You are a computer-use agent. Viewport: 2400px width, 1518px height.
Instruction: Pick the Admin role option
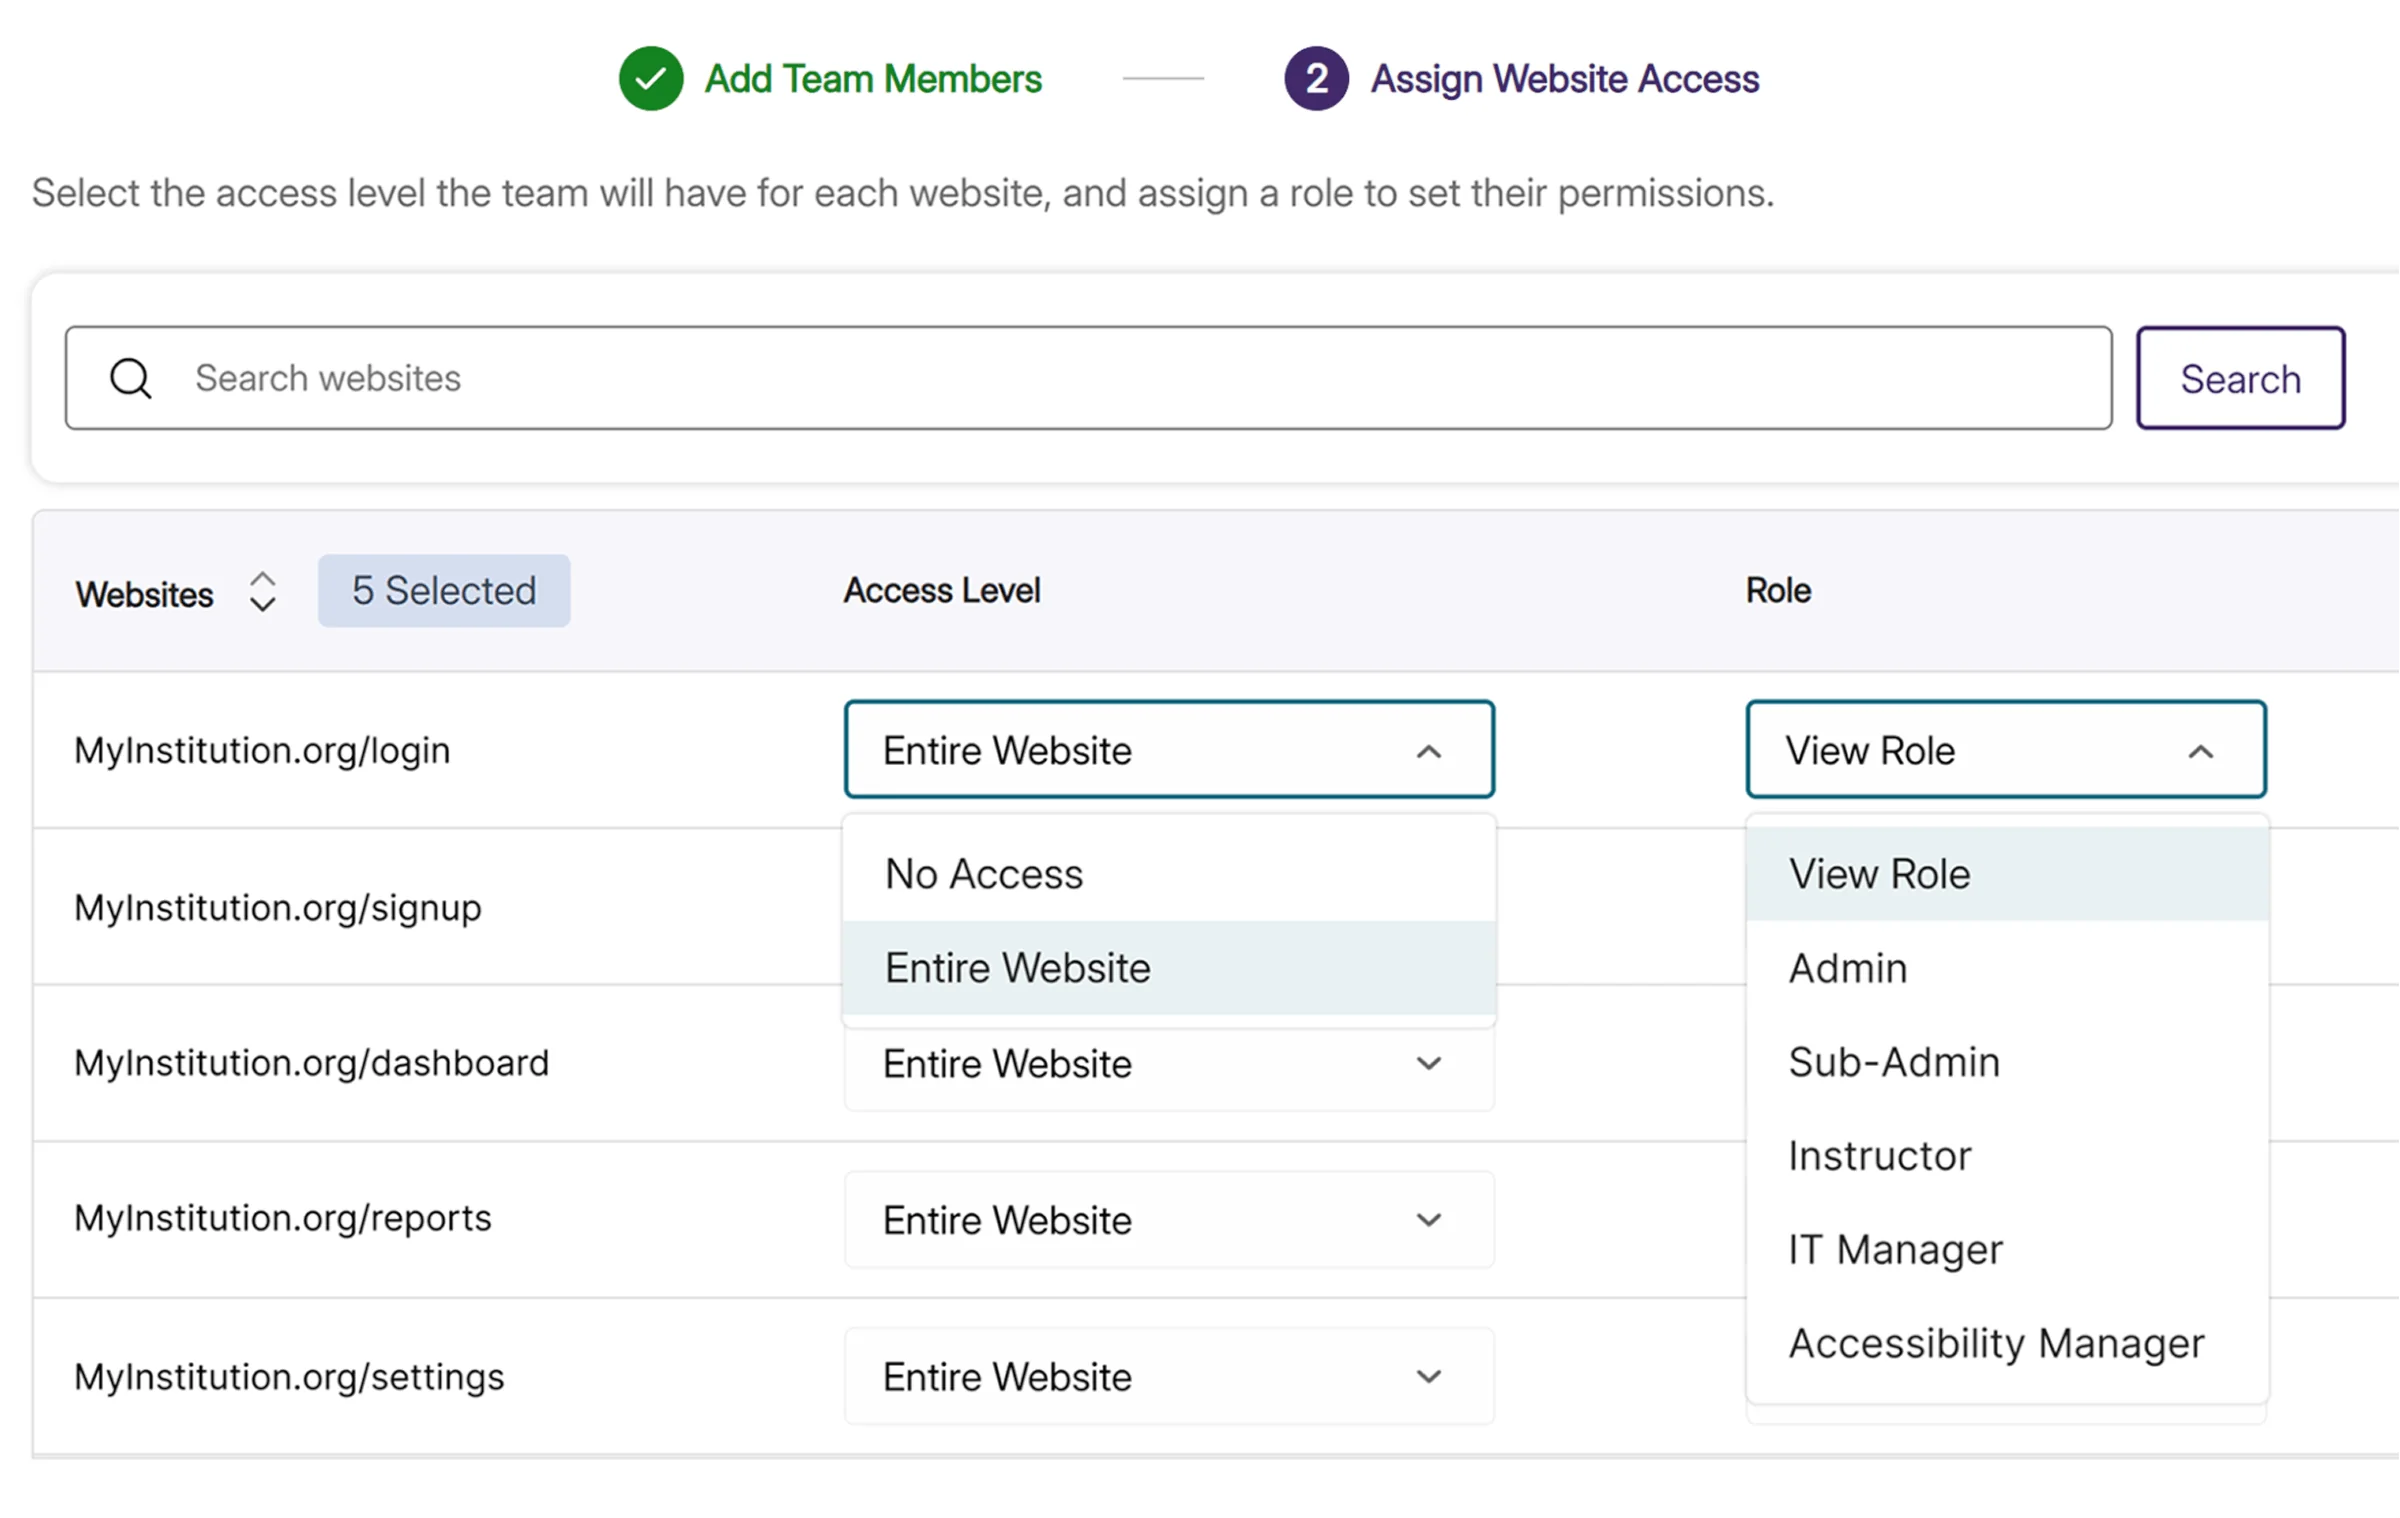(1848, 968)
